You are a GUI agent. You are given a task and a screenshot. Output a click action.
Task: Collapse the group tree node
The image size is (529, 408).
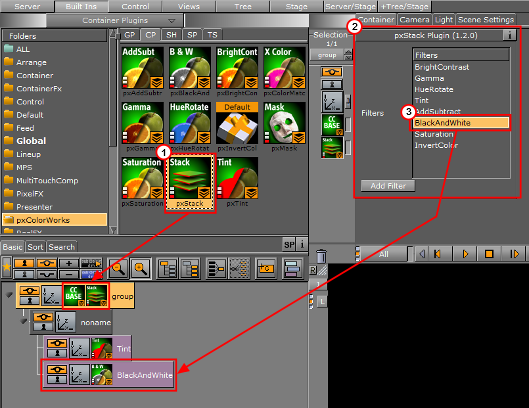[x=9, y=295]
